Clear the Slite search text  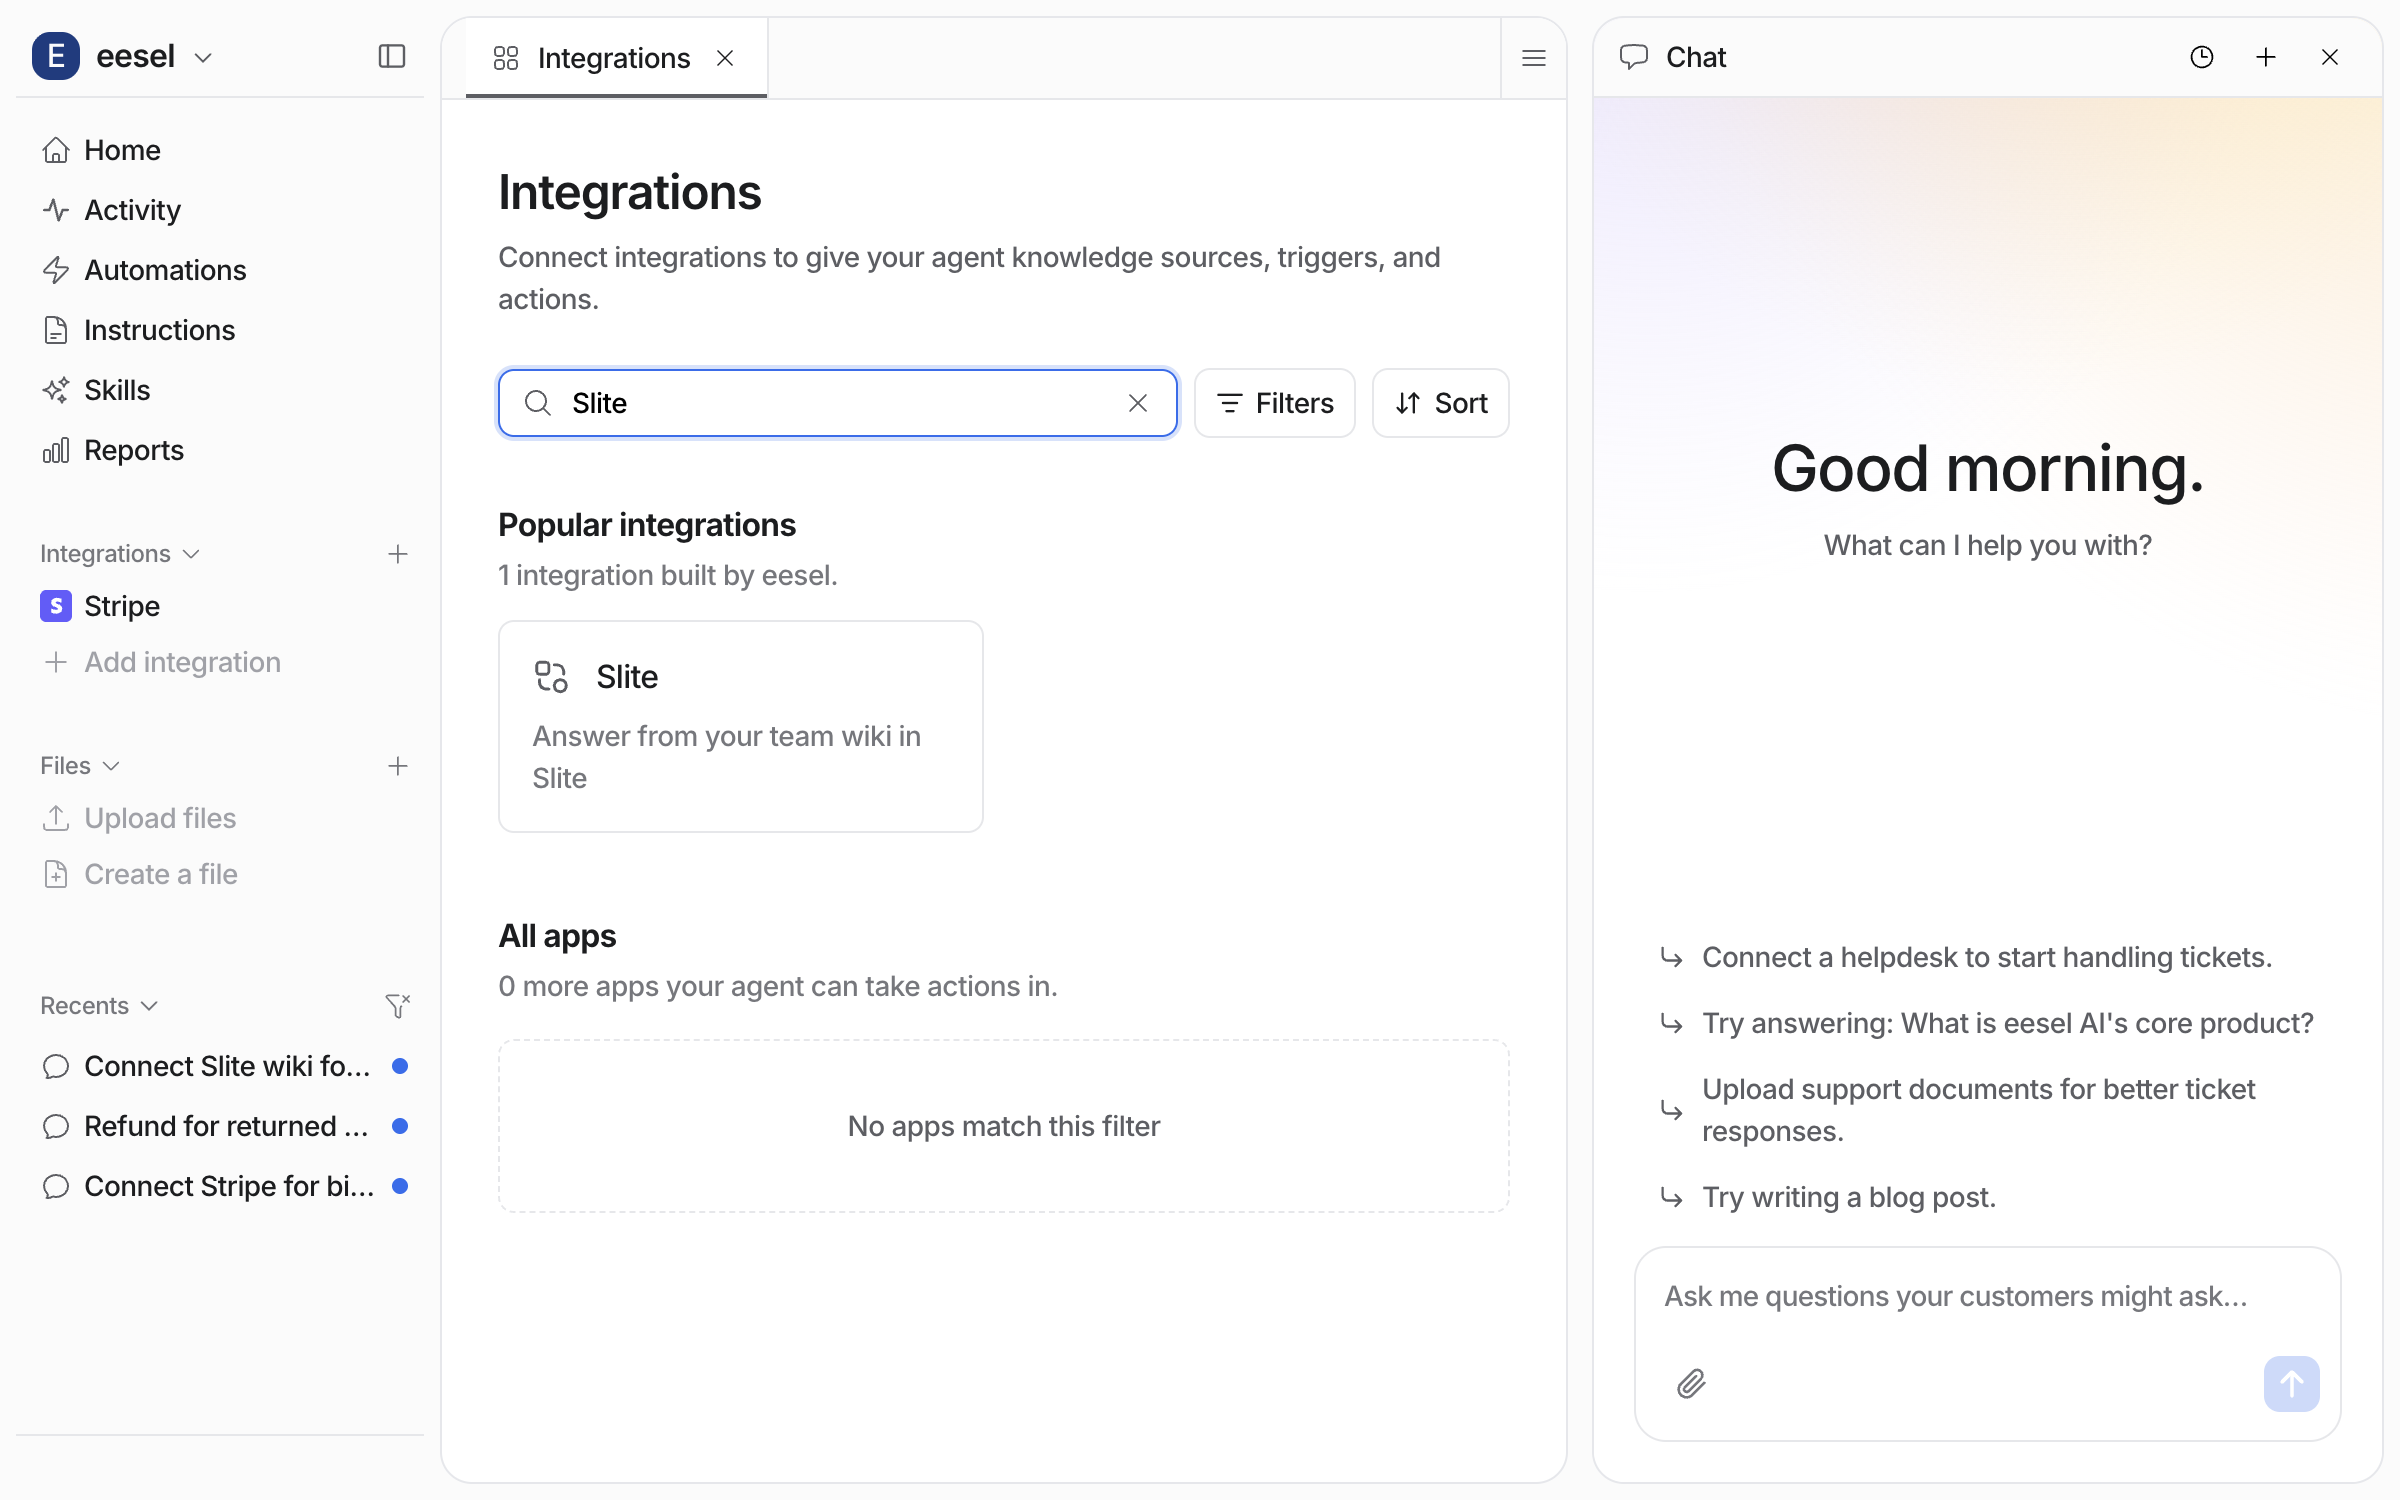(1138, 403)
